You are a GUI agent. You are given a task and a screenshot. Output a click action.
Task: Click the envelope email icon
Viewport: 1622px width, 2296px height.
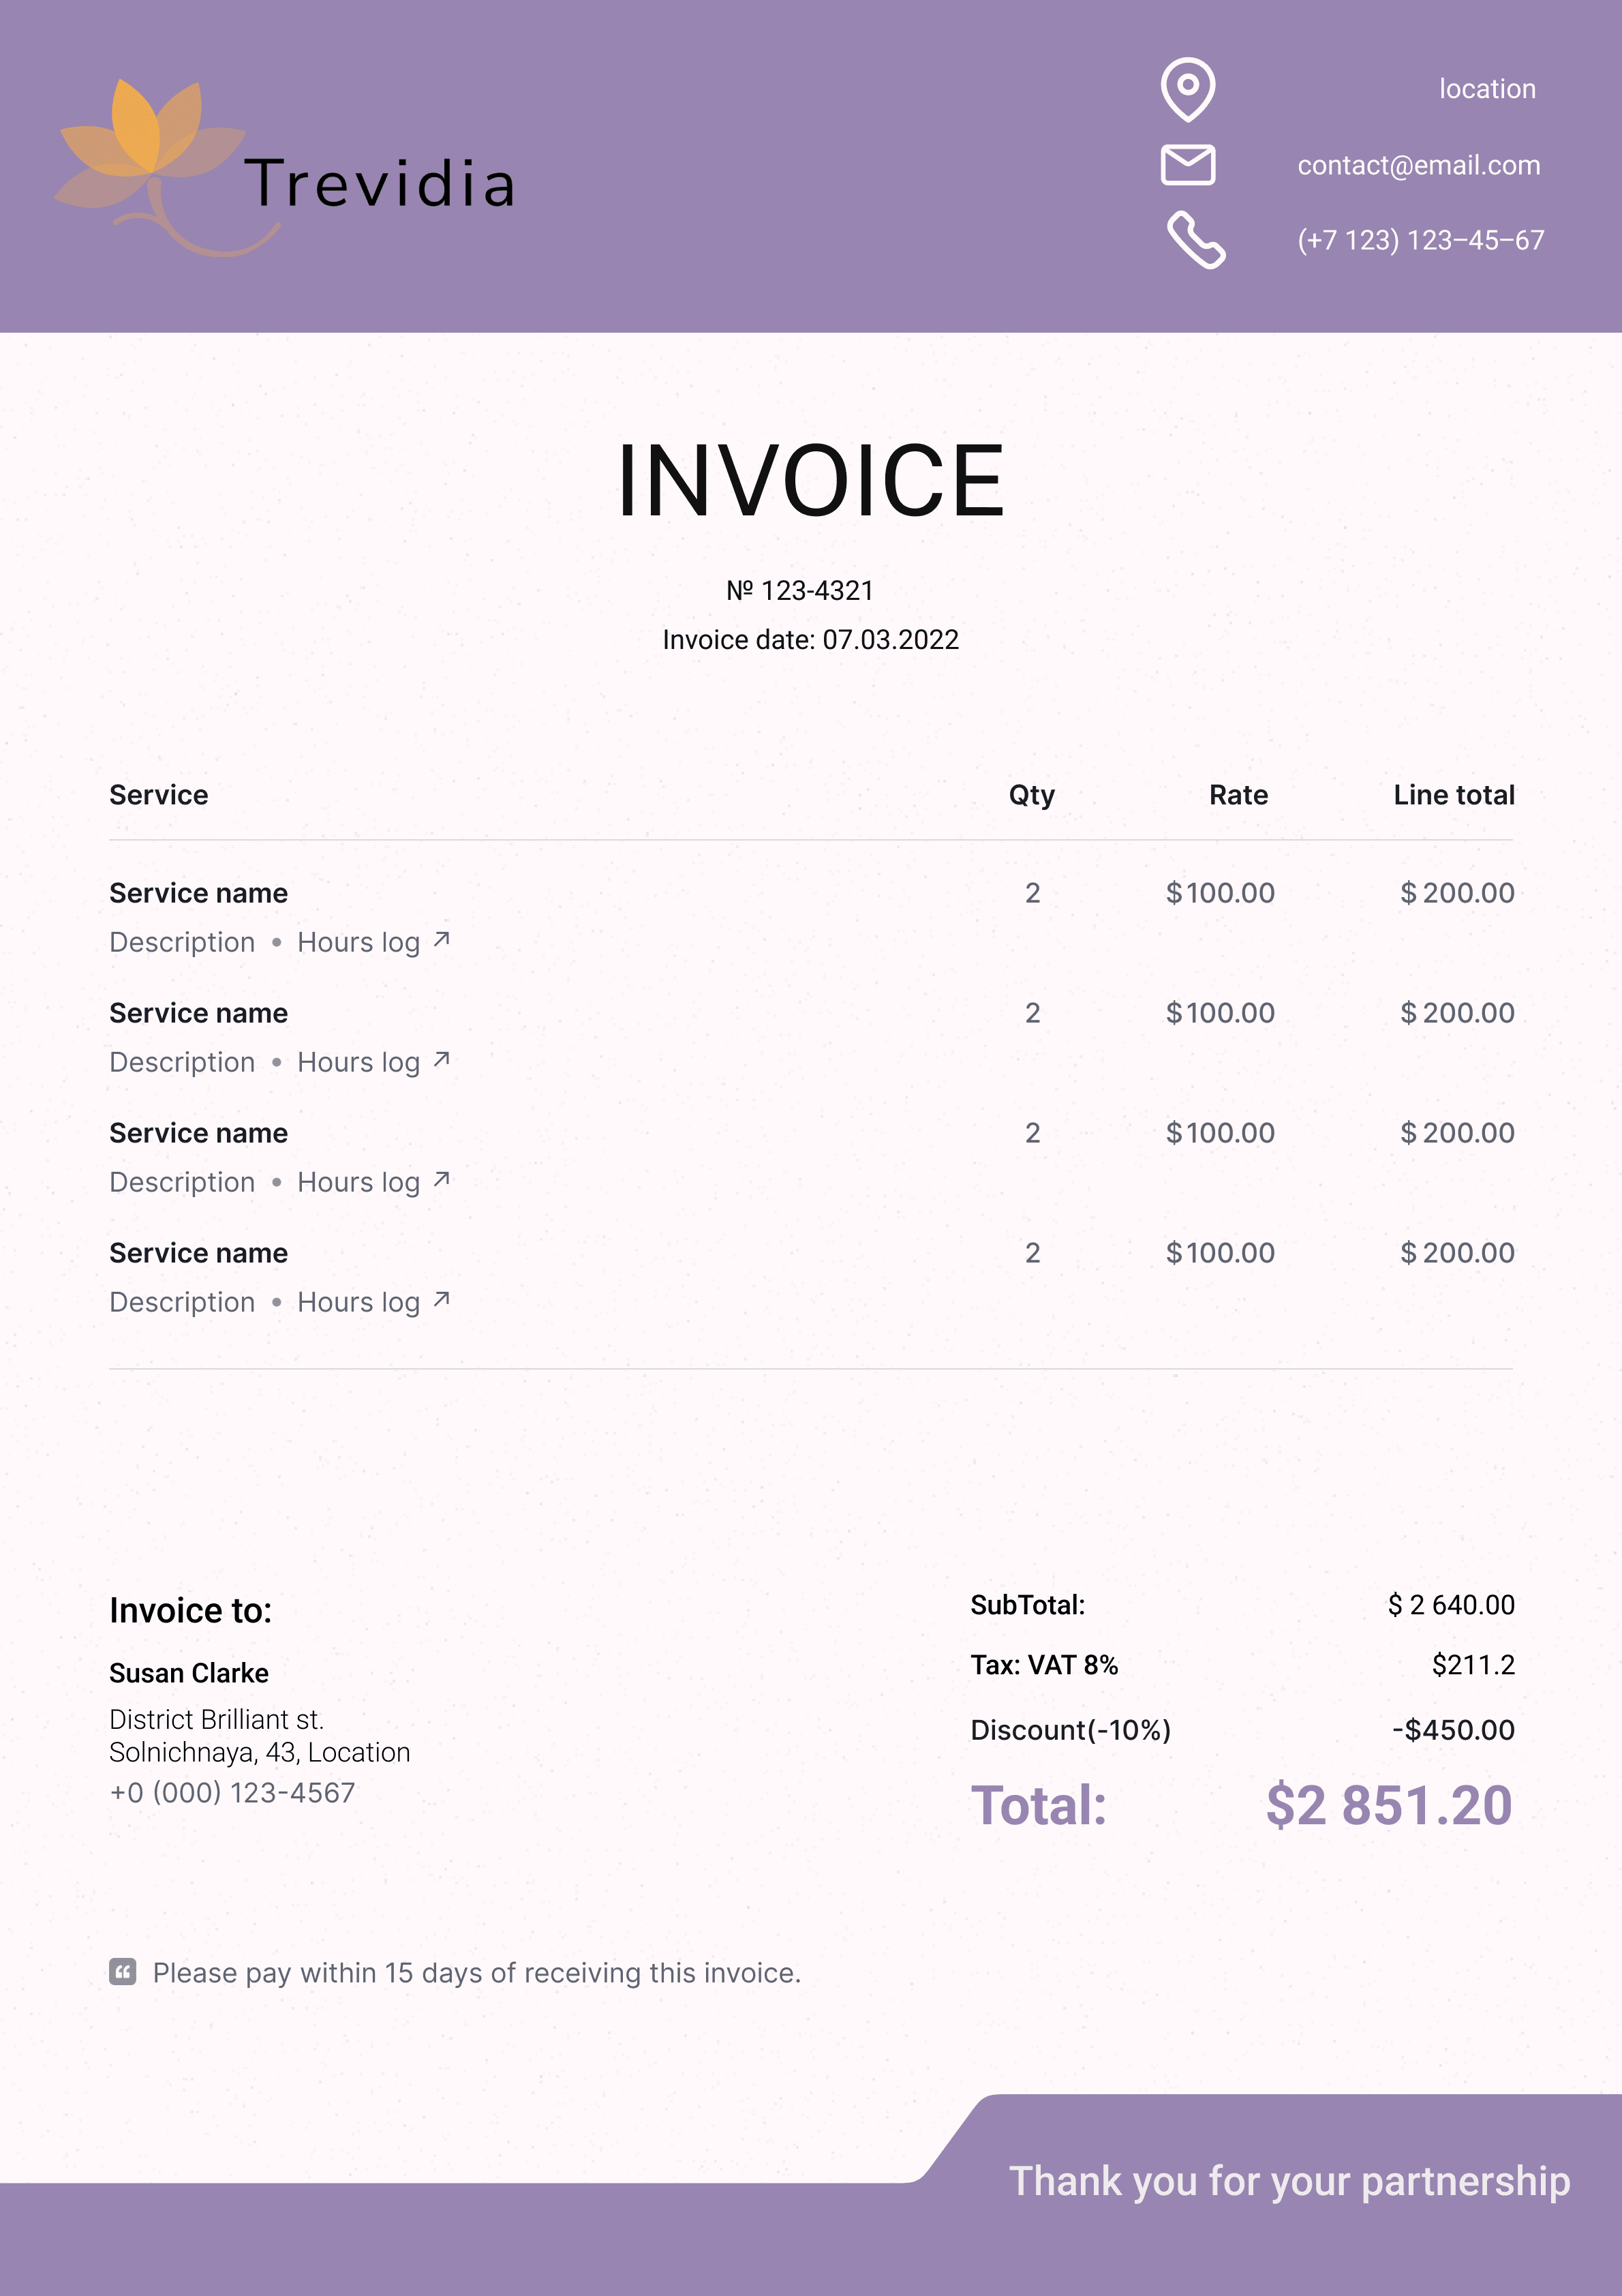coord(1187,165)
